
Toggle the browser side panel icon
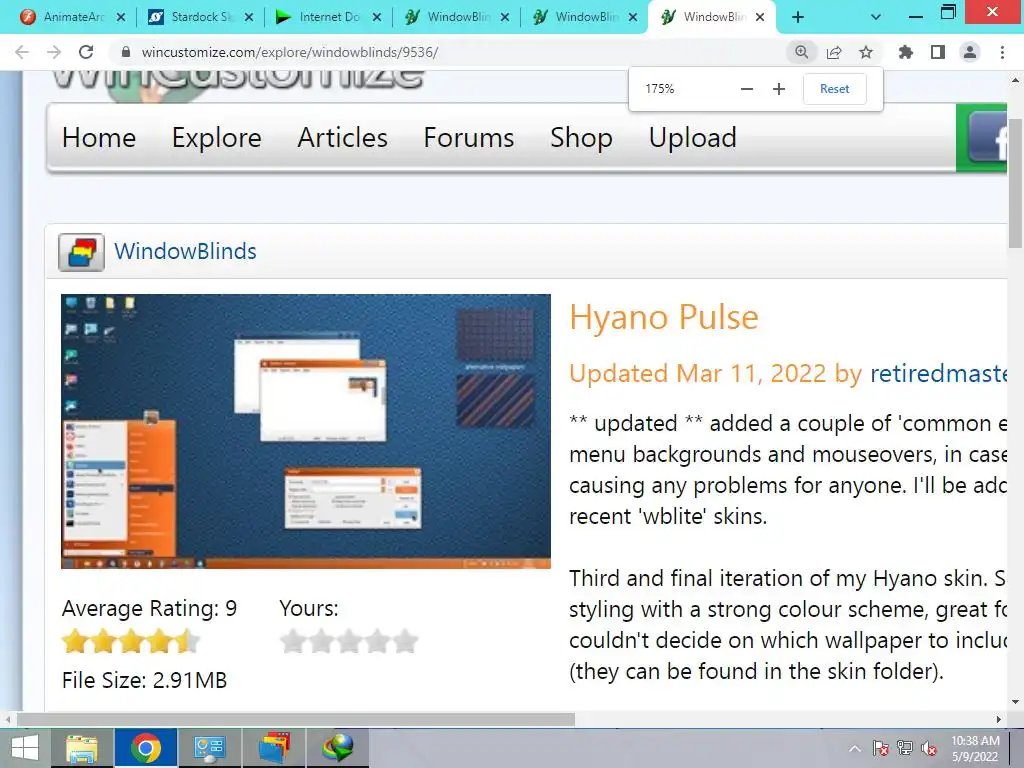tap(938, 52)
